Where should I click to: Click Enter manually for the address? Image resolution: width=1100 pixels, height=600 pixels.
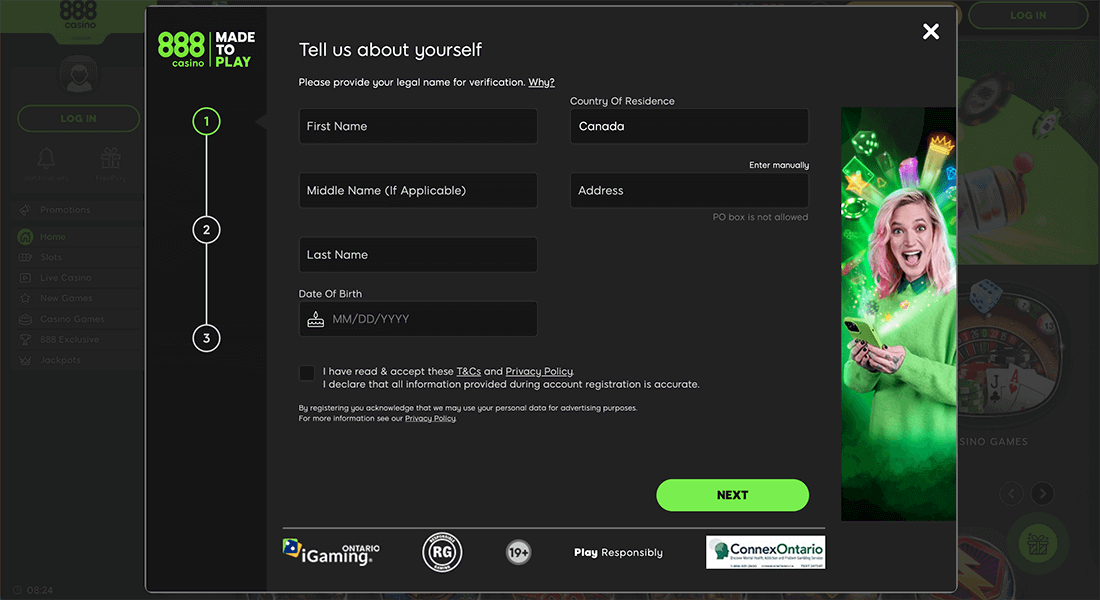click(779, 164)
